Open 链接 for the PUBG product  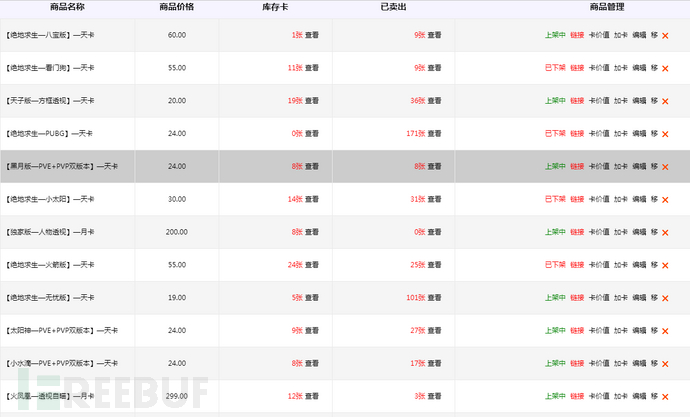point(577,133)
